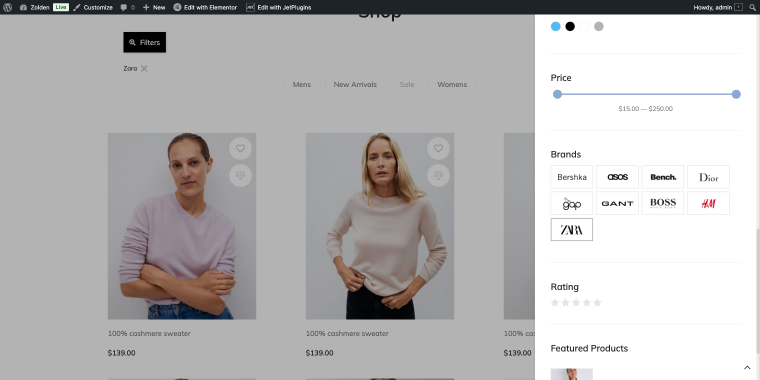This screenshot has height=380, width=760.
Task: Open the lilac cashmere sweater image
Action: [182, 226]
